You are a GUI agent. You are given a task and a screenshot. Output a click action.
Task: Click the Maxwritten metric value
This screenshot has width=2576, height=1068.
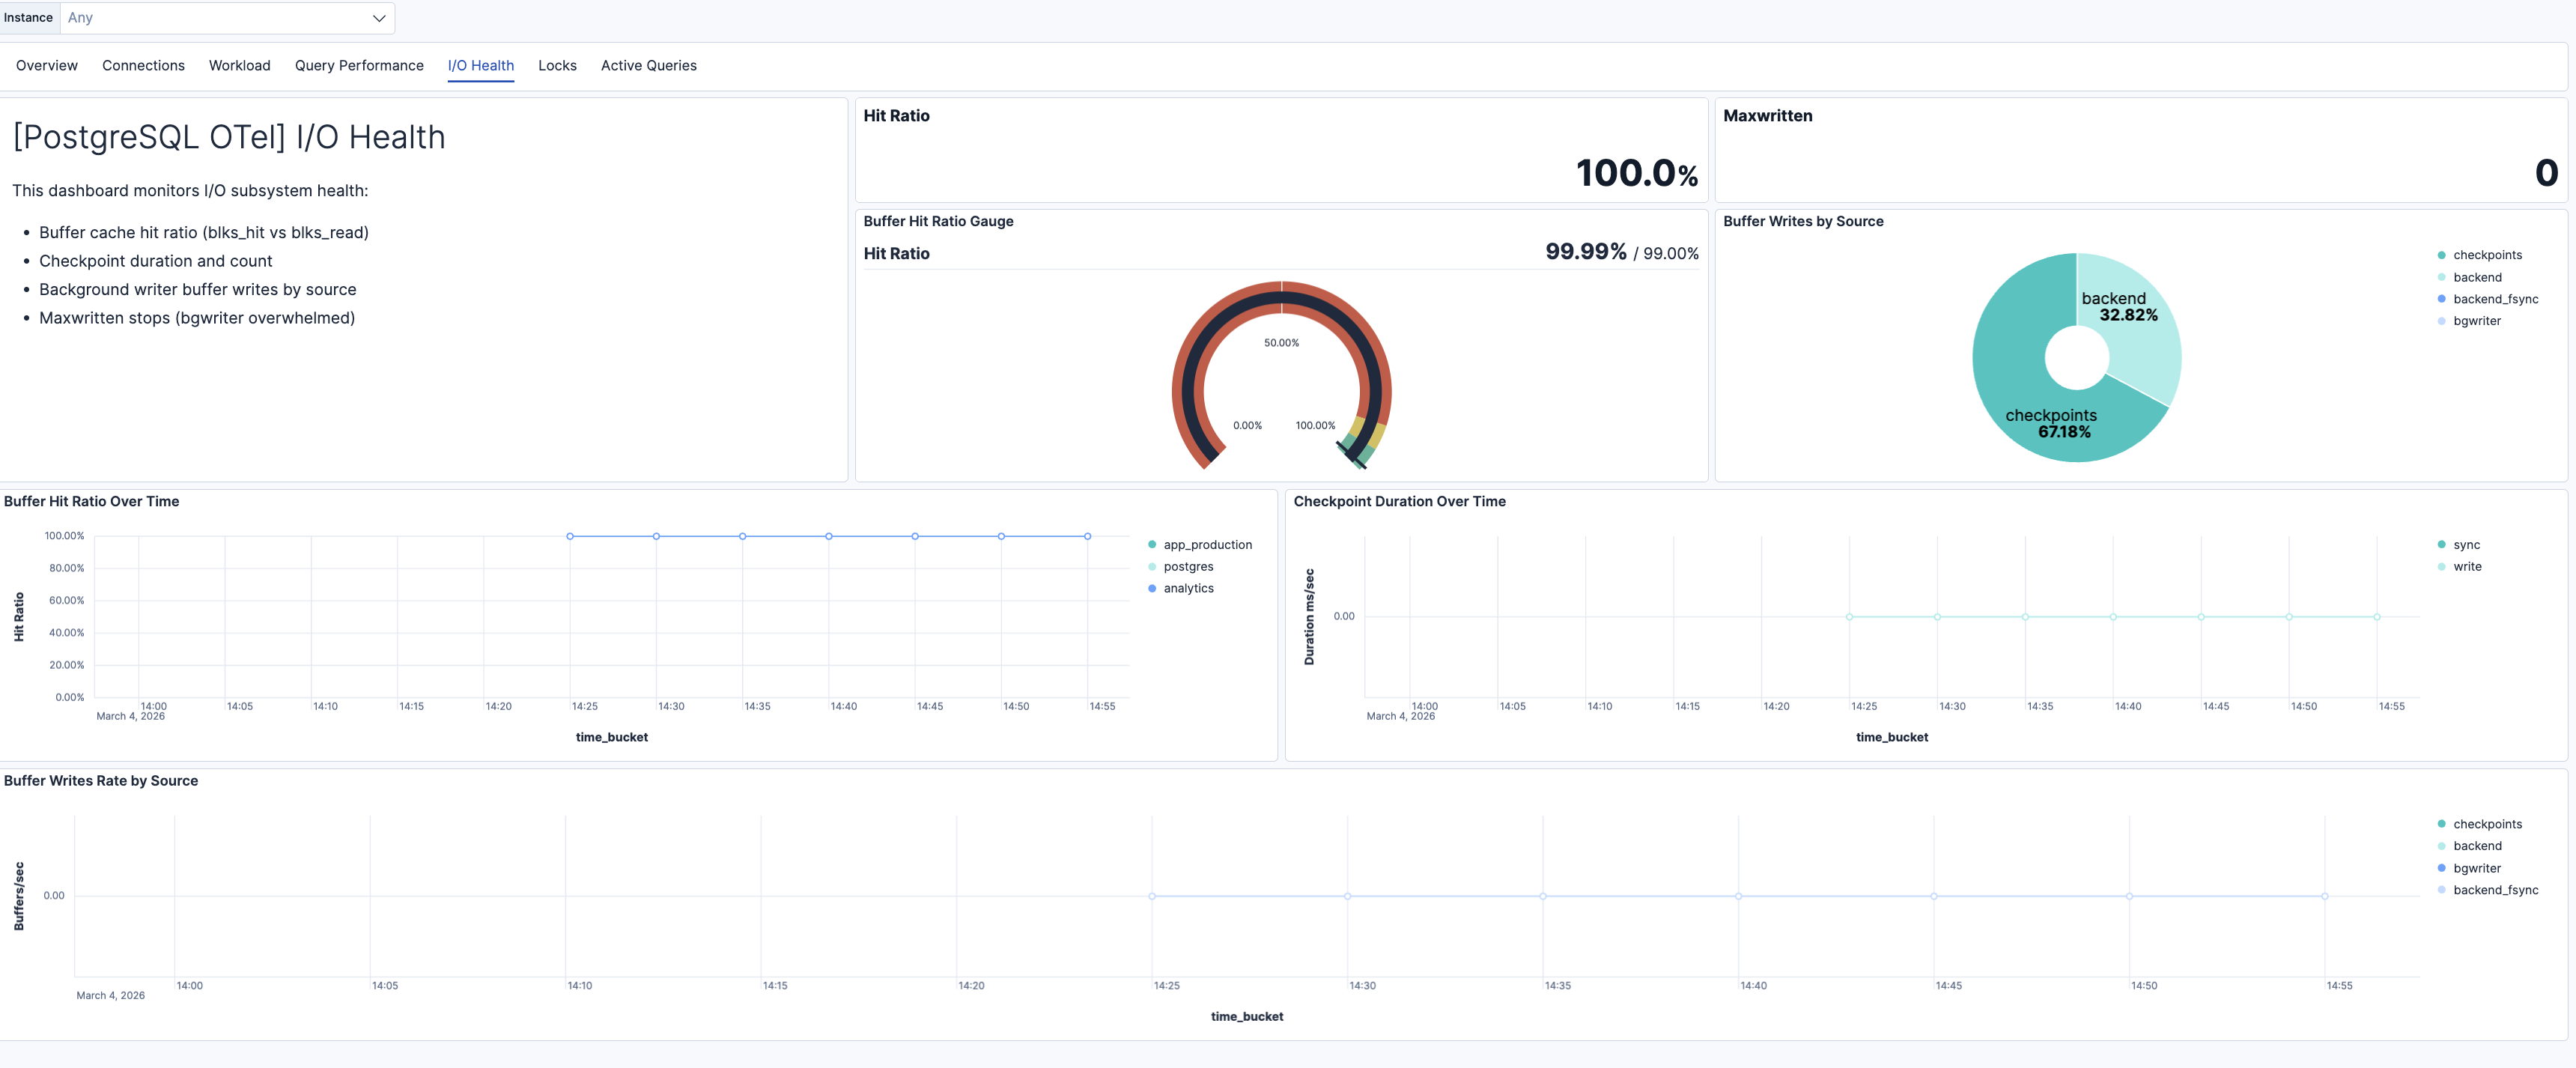point(2545,172)
